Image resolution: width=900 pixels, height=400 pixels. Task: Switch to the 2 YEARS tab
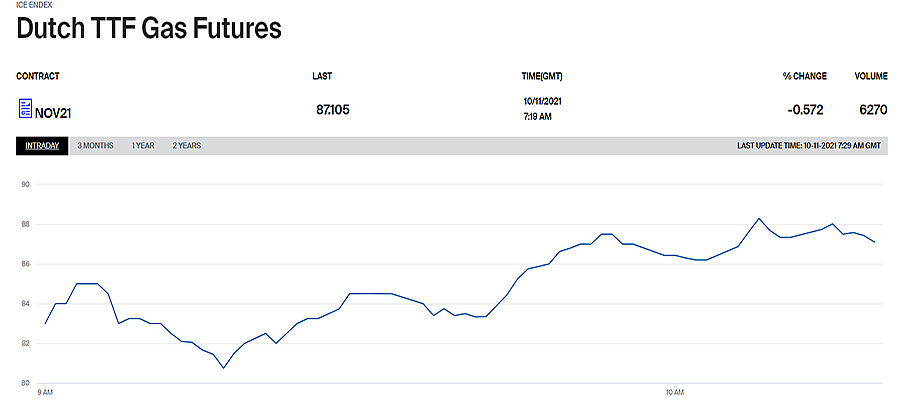187,146
